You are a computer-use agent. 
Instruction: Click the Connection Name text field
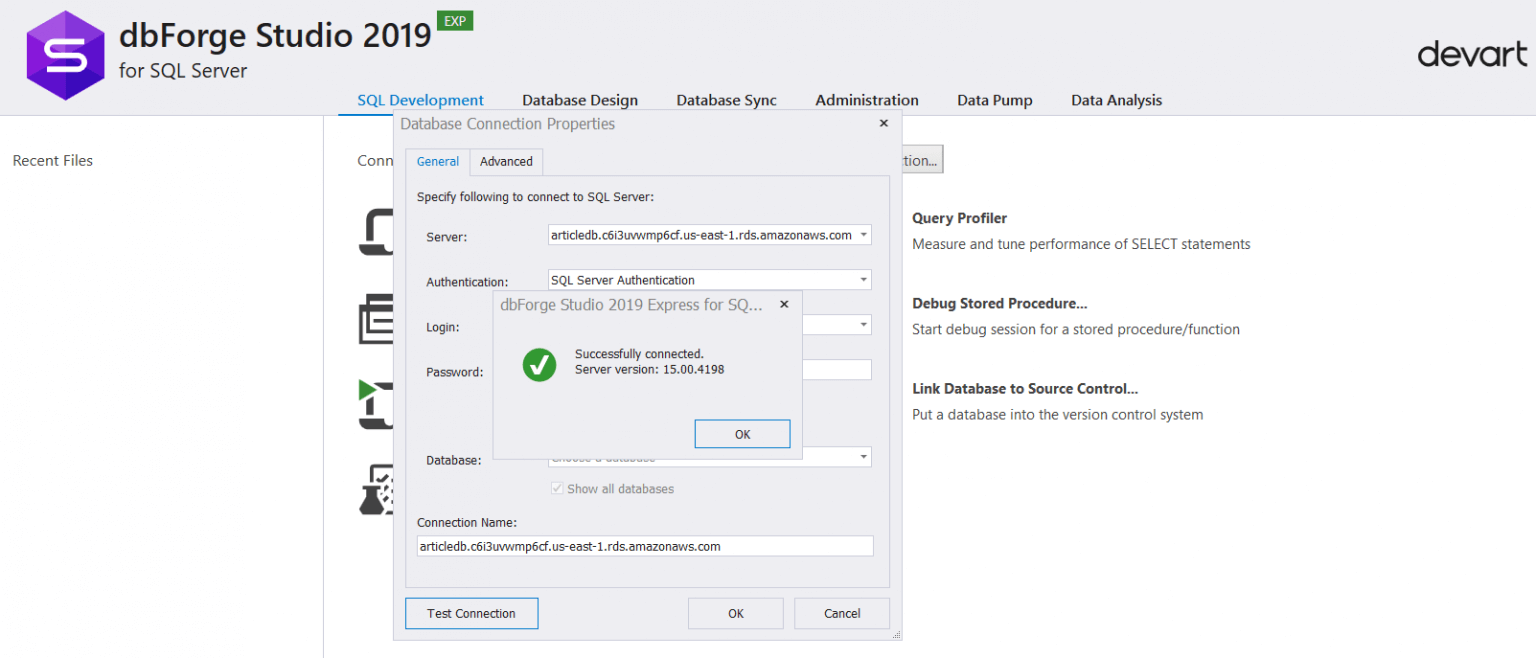[x=645, y=546]
